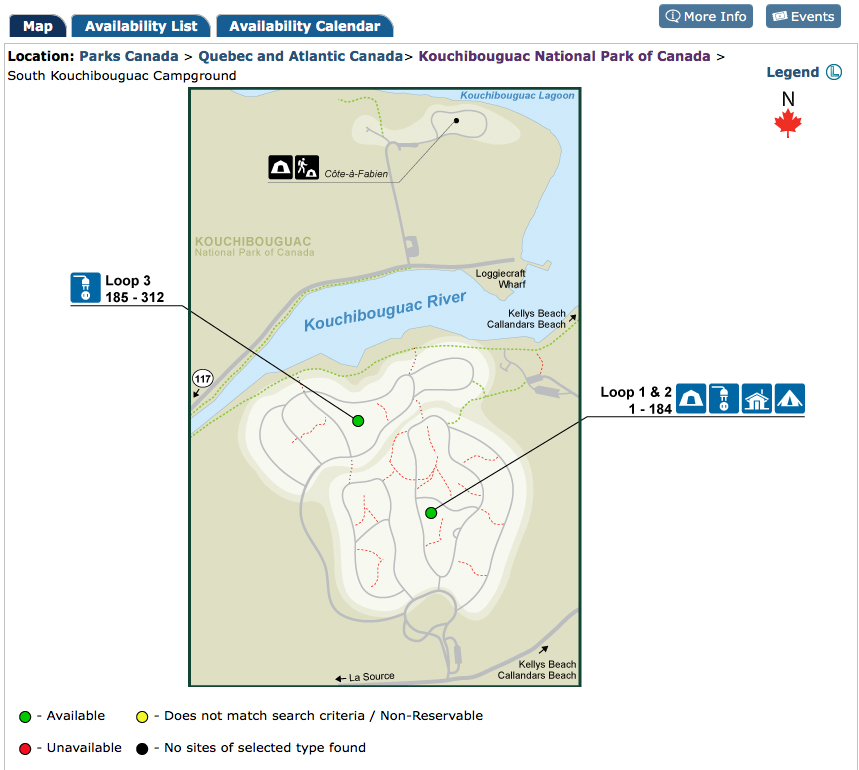859x770 pixels.
Task: Switch to the Map tab
Action: point(37,26)
